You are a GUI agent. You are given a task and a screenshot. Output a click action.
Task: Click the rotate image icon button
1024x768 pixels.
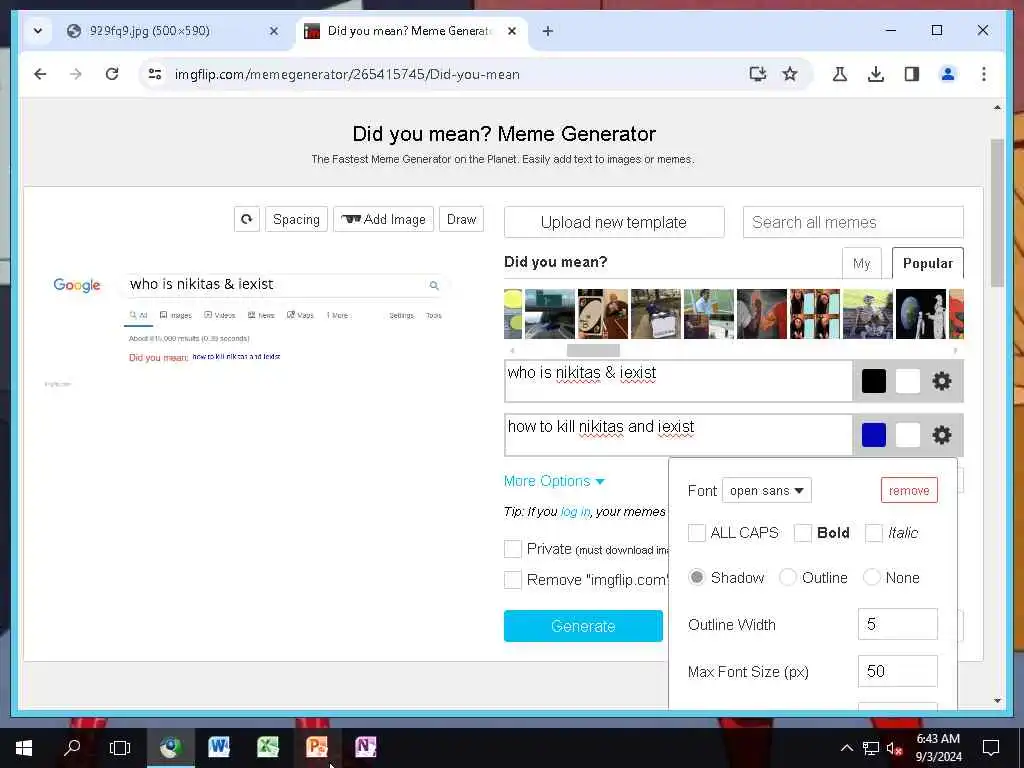coord(247,219)
